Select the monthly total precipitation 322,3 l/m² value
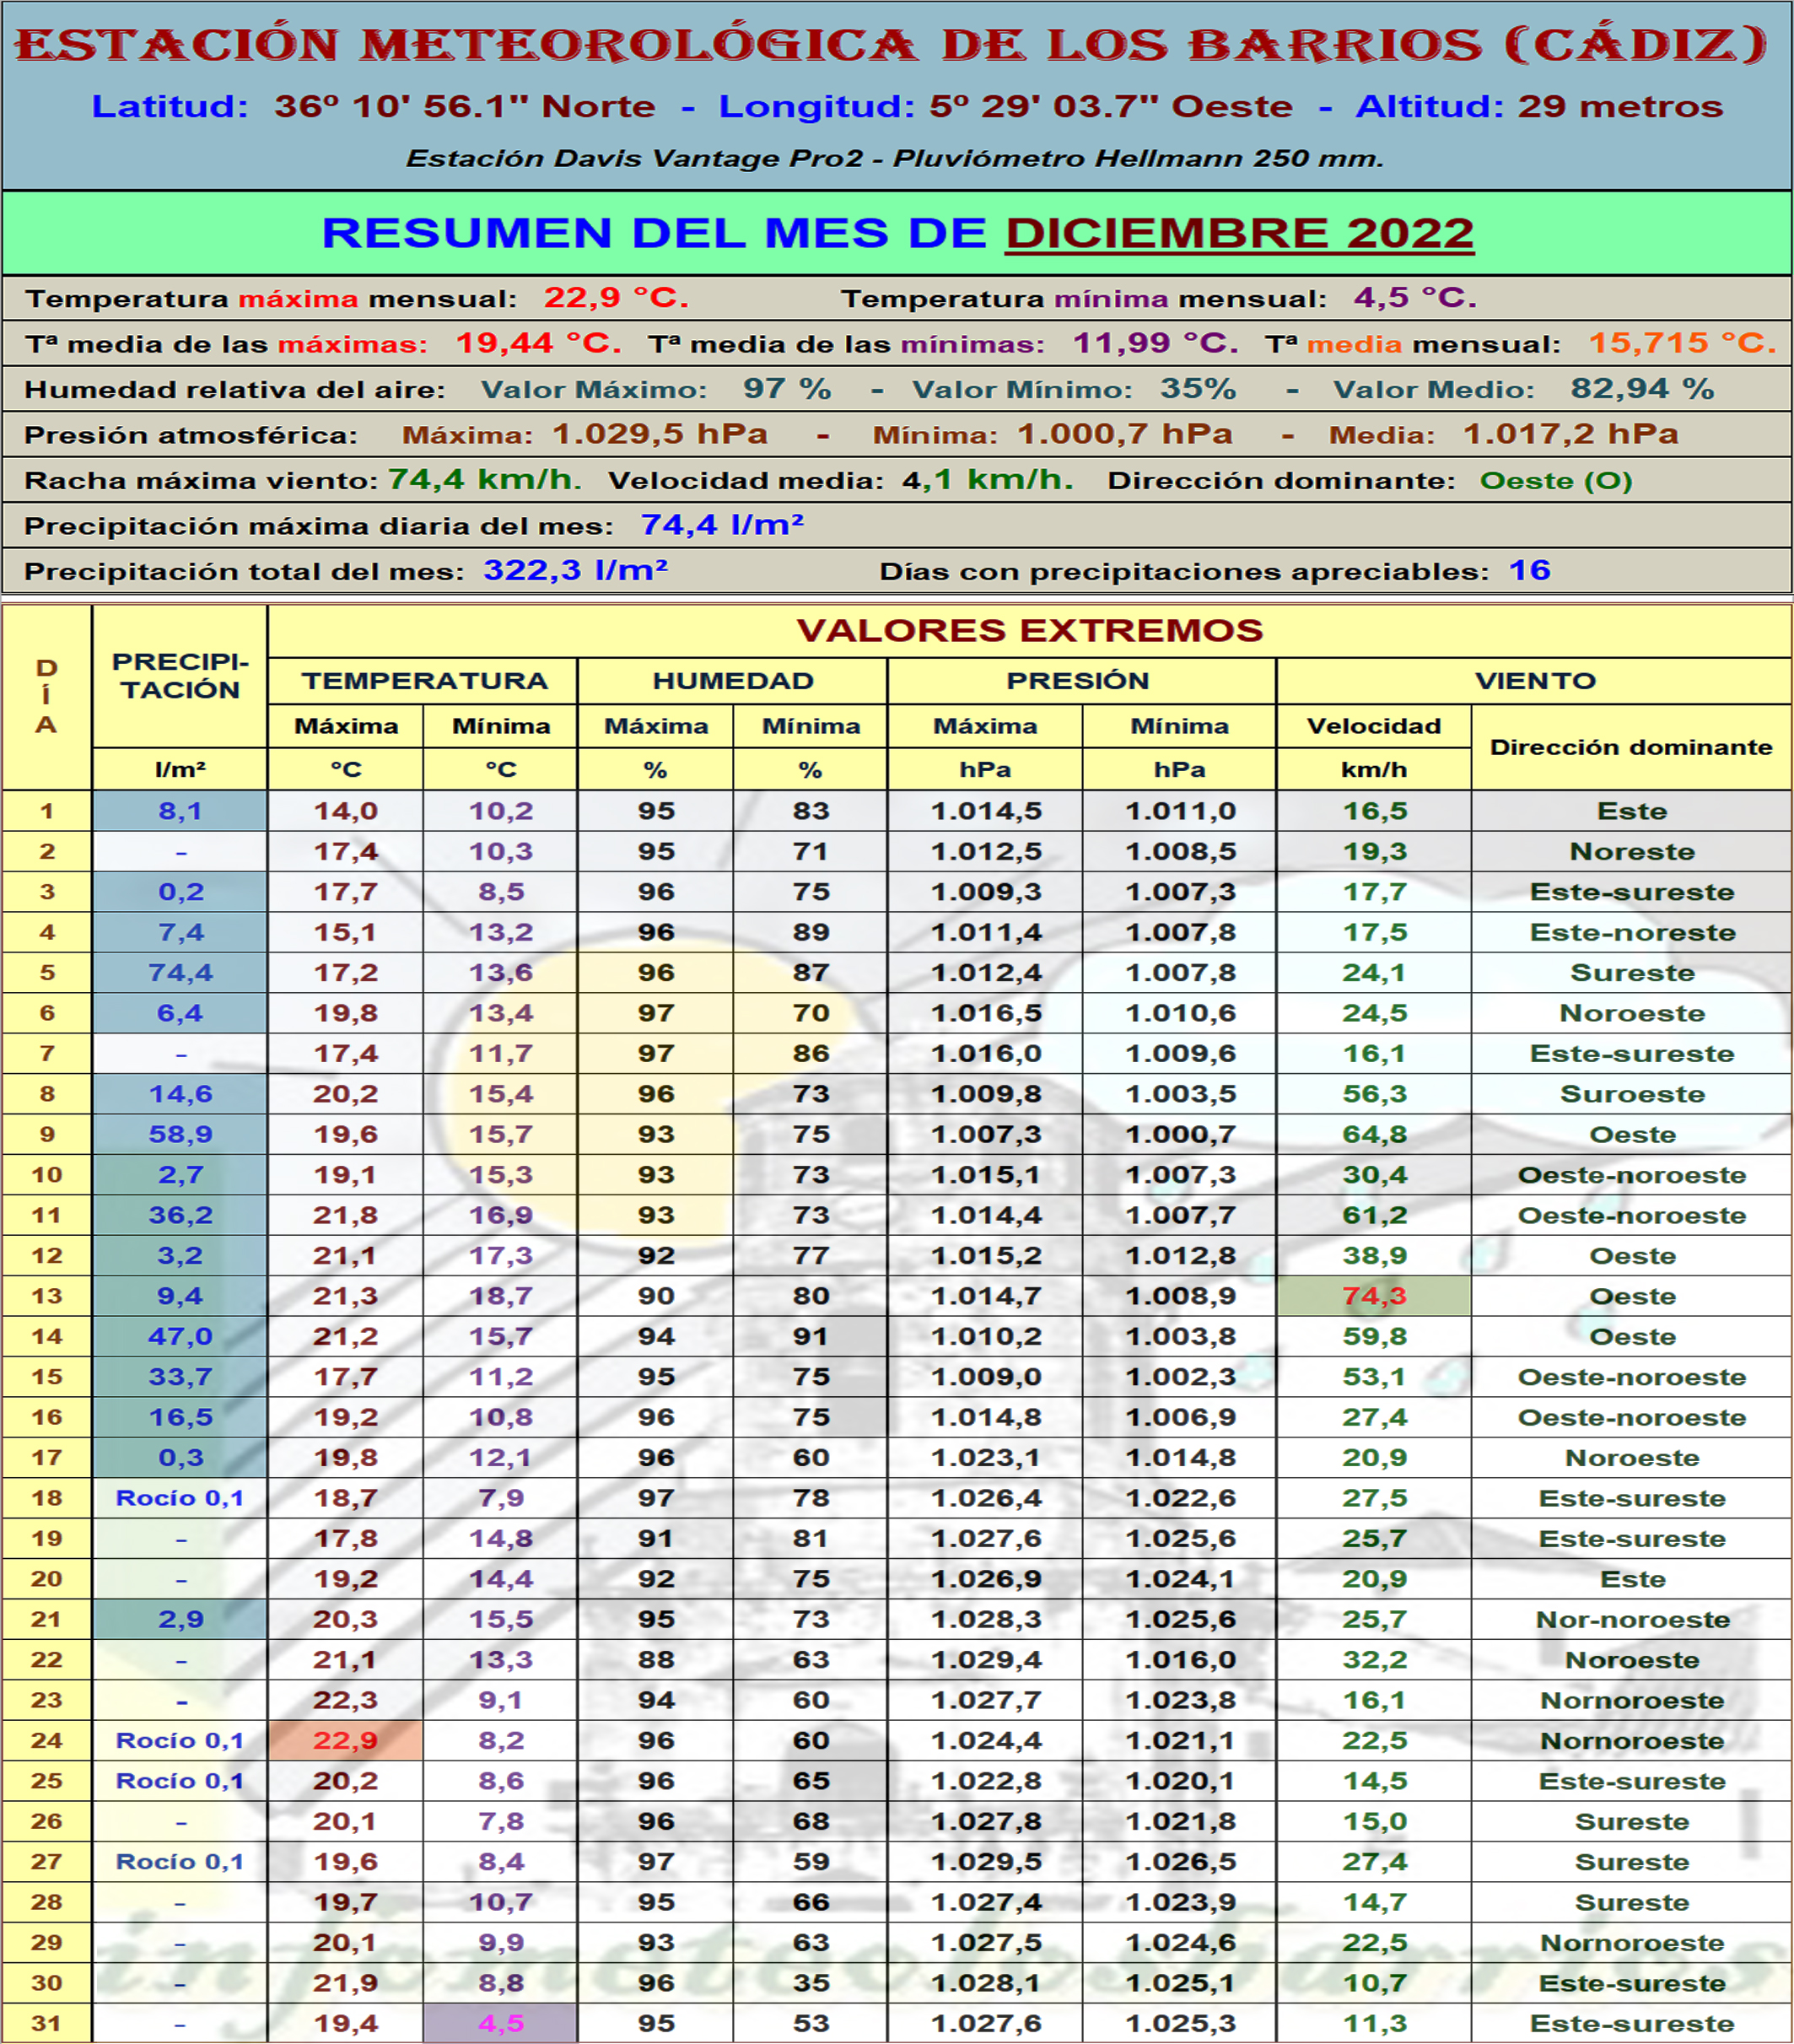Viewport: 1794px width, 2044px height. click(575, 570)
